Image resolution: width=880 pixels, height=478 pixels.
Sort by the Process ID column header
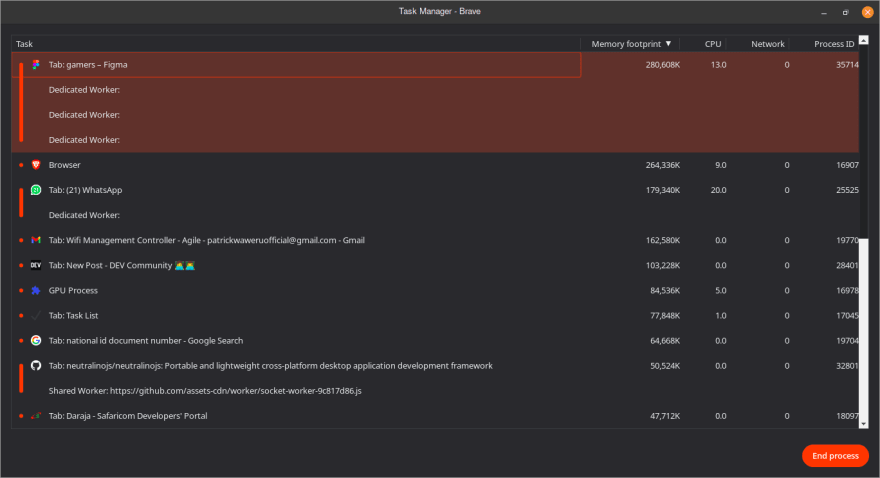point(834,44)
